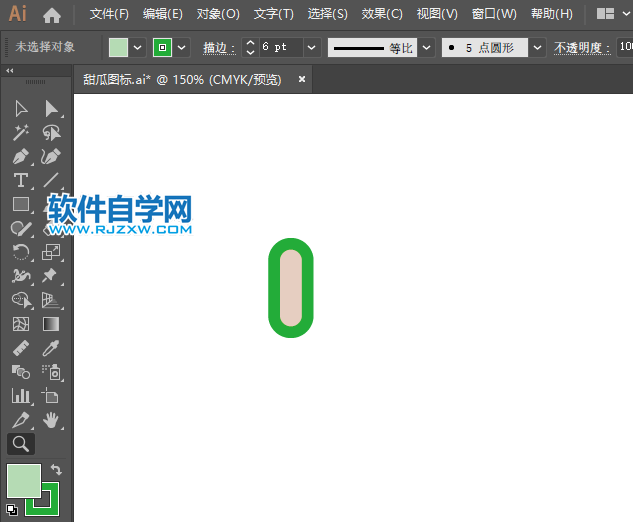The image size is (633, 522).
Task: Select the Rotate tool
Action: pos(21,252)
